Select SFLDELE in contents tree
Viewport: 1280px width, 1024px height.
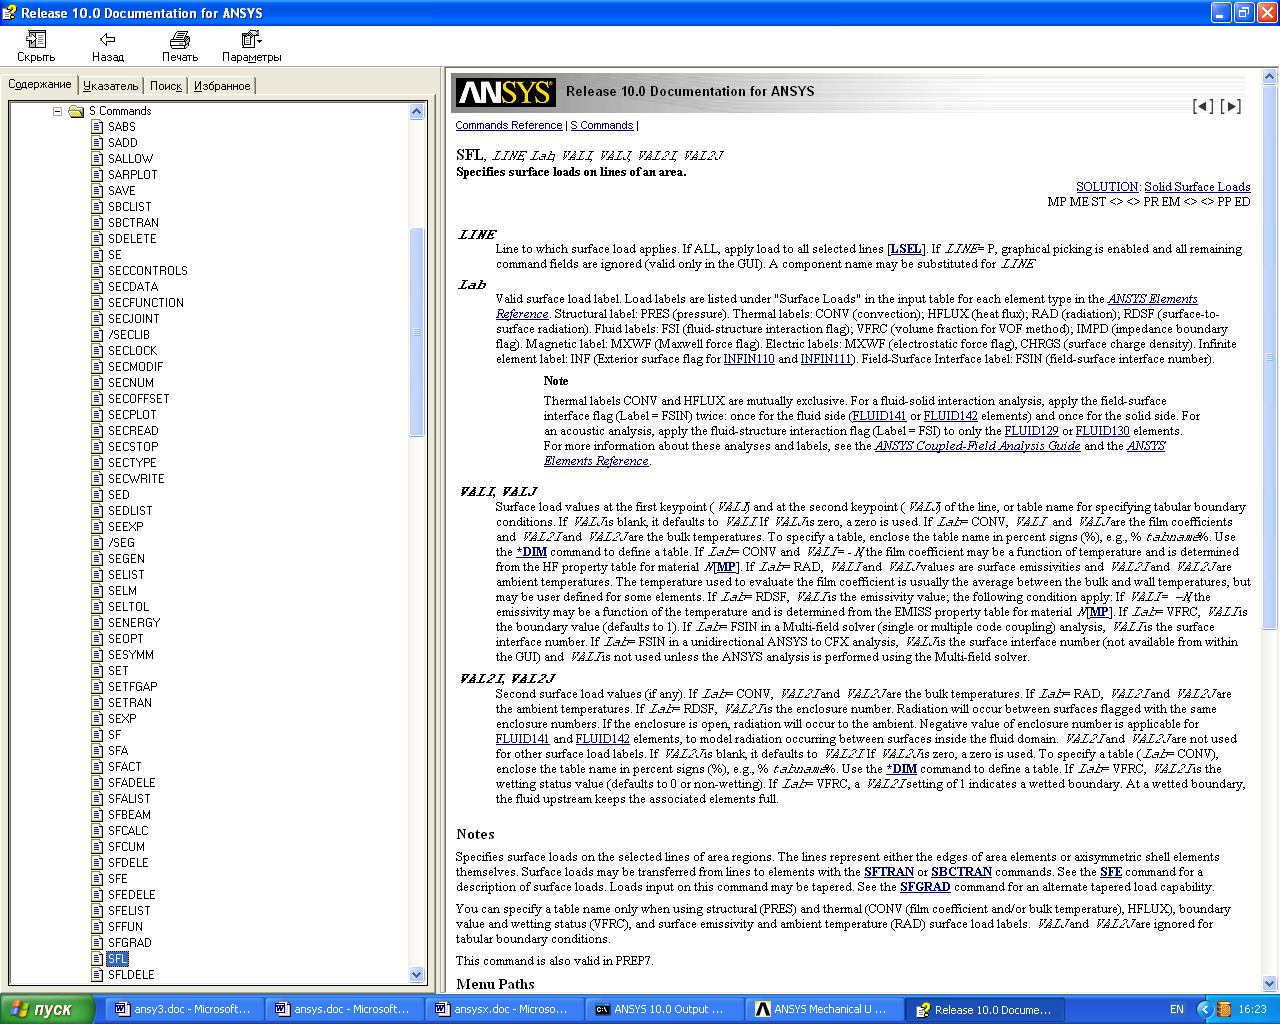(131, 975)
